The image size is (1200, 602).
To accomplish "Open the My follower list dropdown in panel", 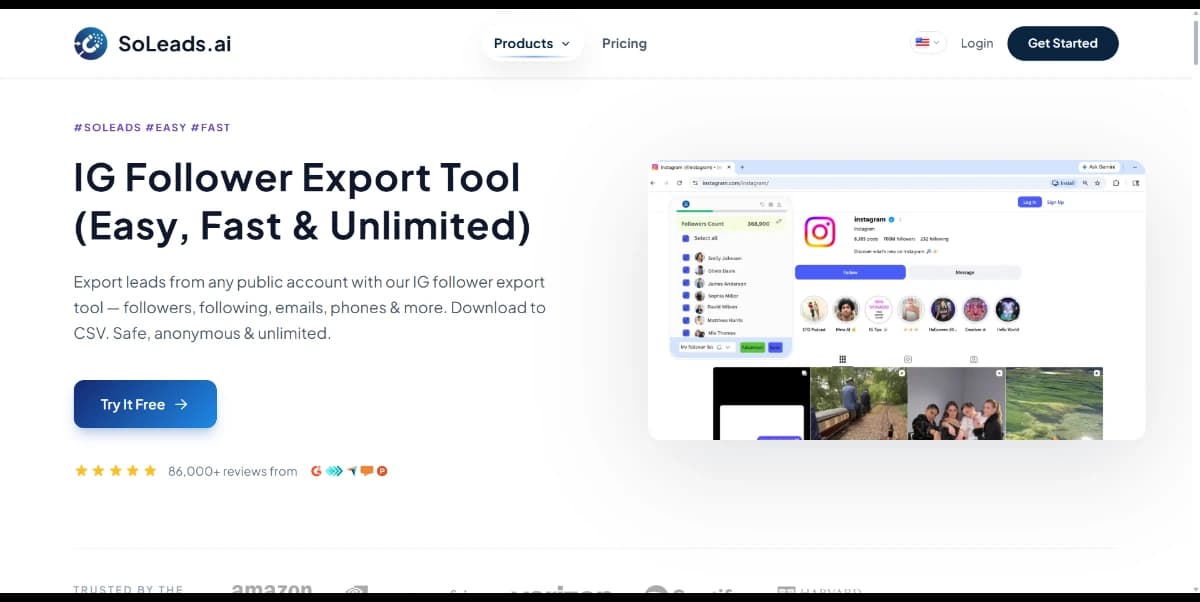I will point(706,347).
